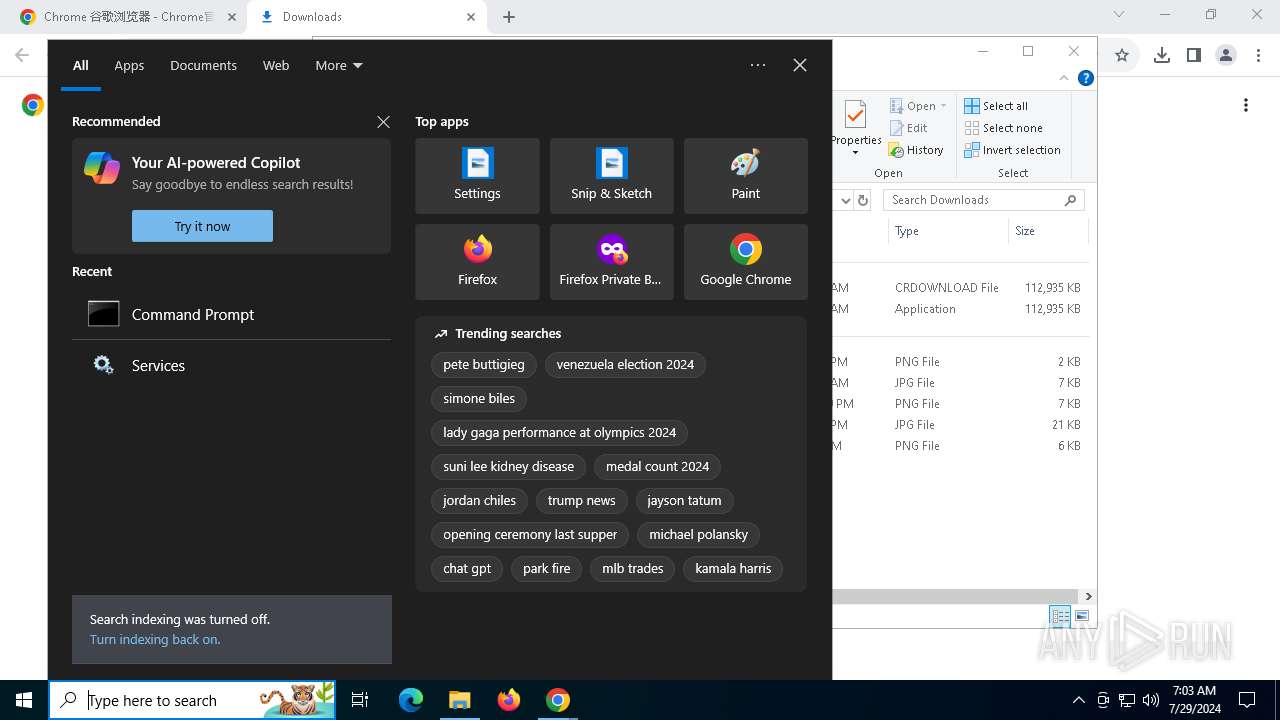Open Chrome profile avatar
This screenshot has width=1280, height=720.
pos(1226,56)
